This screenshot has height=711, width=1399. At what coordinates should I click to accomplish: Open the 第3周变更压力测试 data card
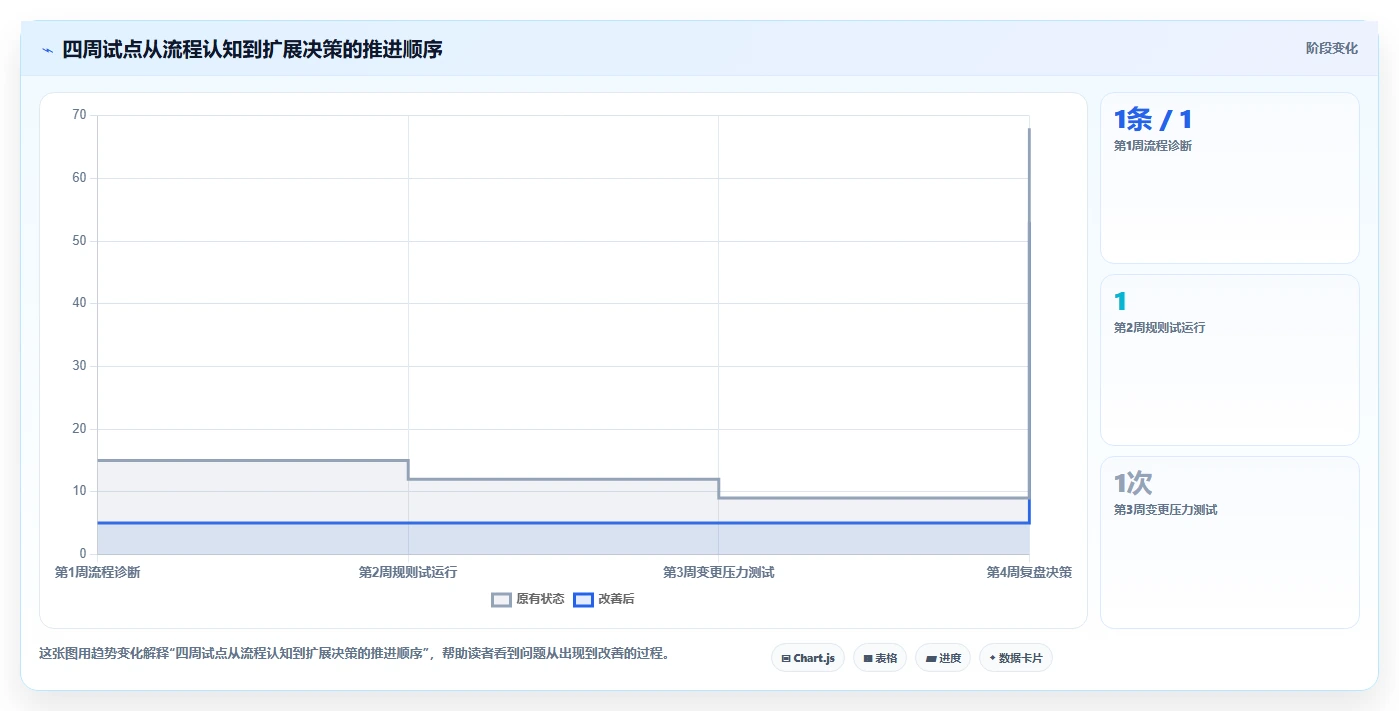(x=1230, y=542)
